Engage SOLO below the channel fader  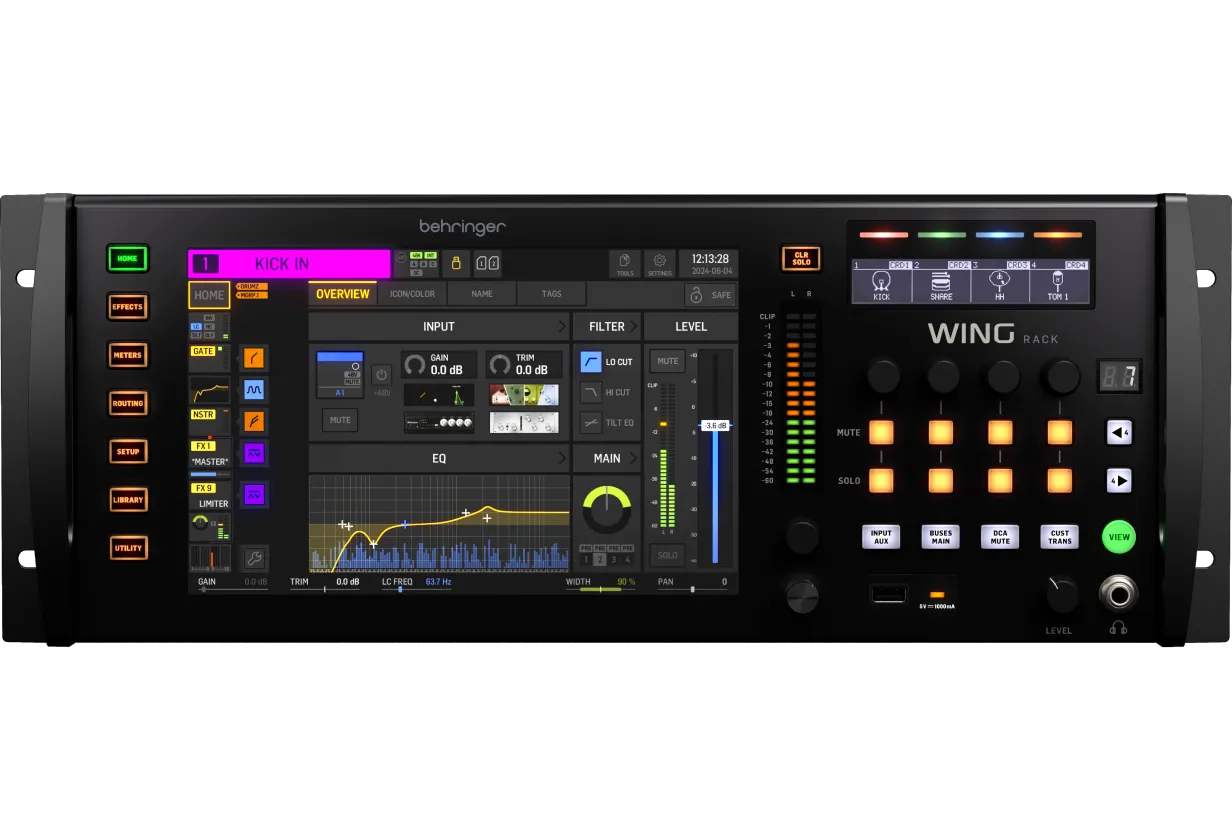[667, 555]
